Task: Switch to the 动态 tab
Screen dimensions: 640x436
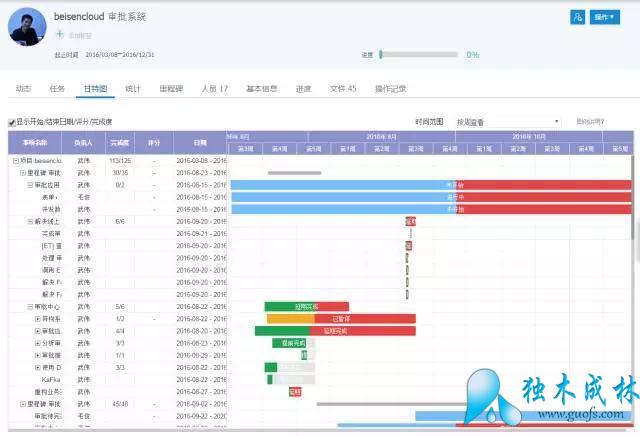Action: point(23,89)
